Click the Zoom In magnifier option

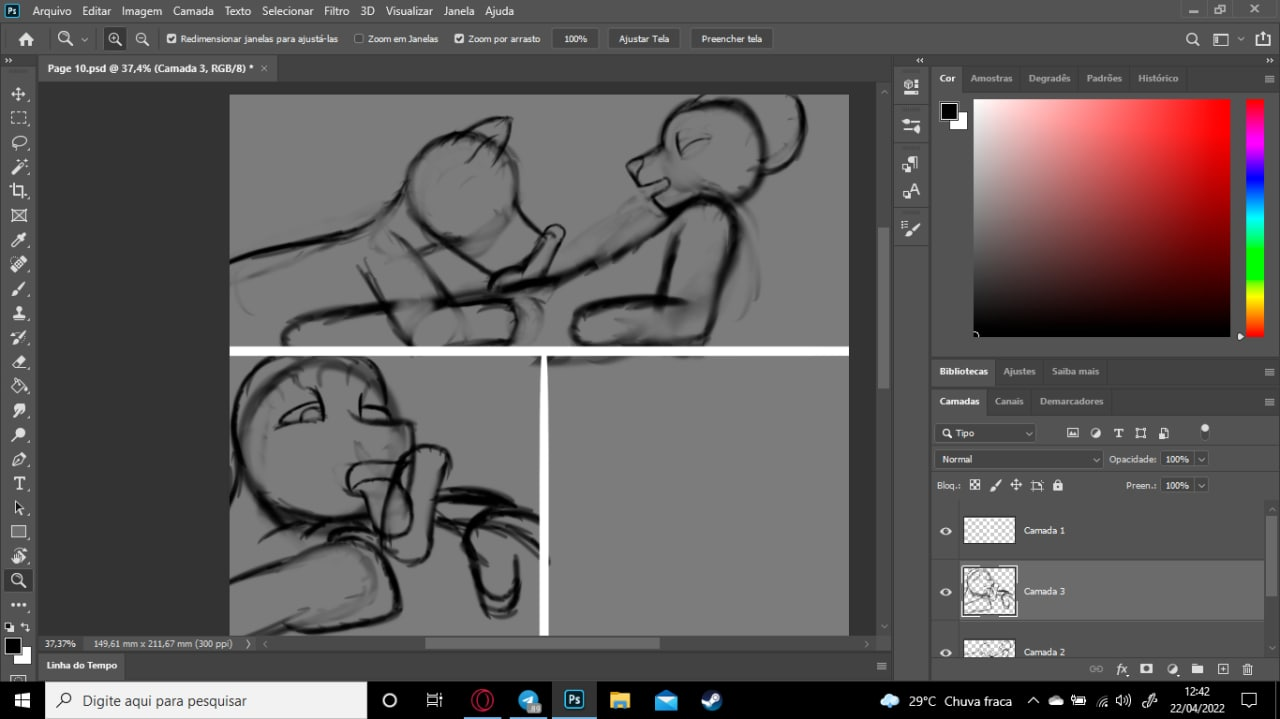point(115,39)
